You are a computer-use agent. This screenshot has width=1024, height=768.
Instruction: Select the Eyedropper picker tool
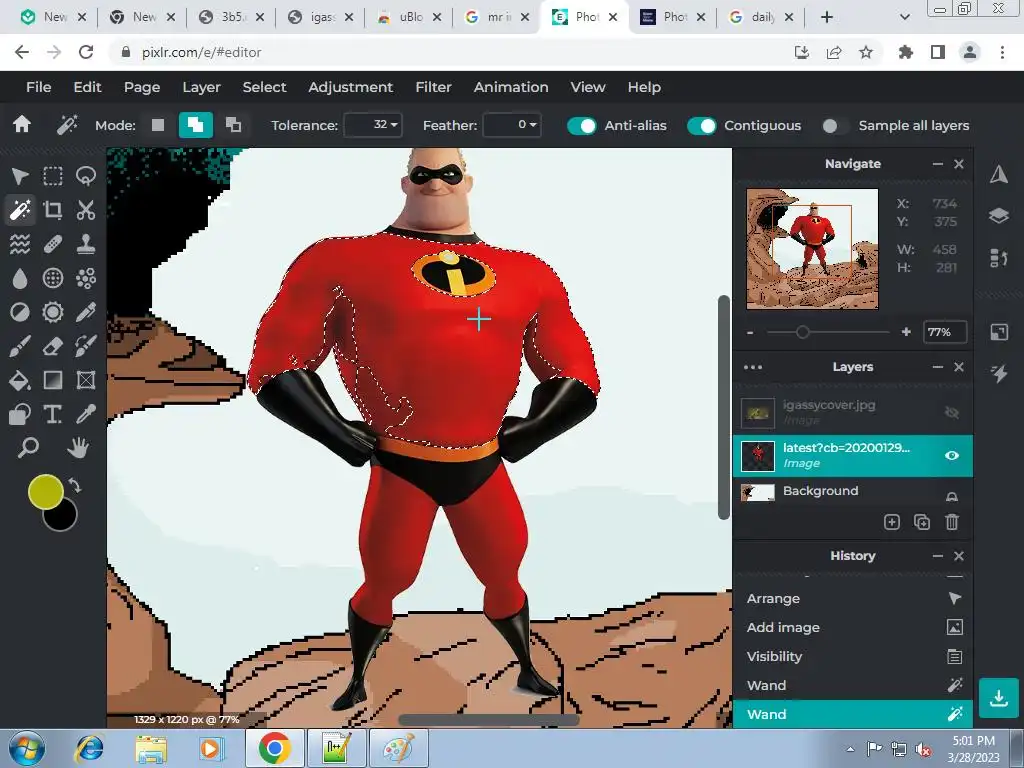click(86, 414)
